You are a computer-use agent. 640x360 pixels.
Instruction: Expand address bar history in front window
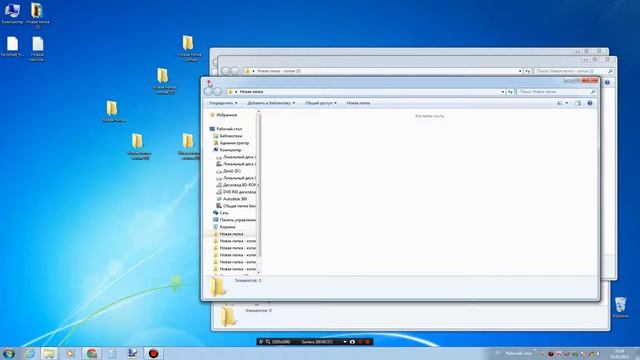click(x=503, y=92)
